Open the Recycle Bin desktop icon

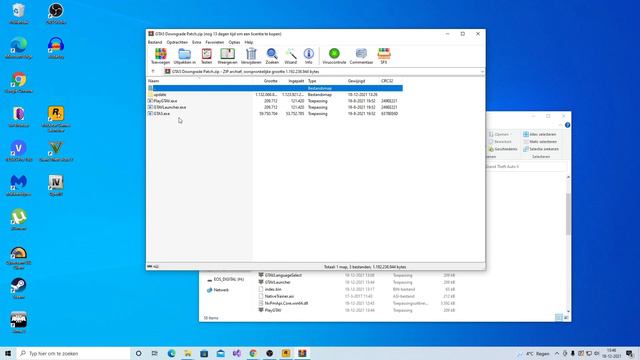(x=18, y=13)
